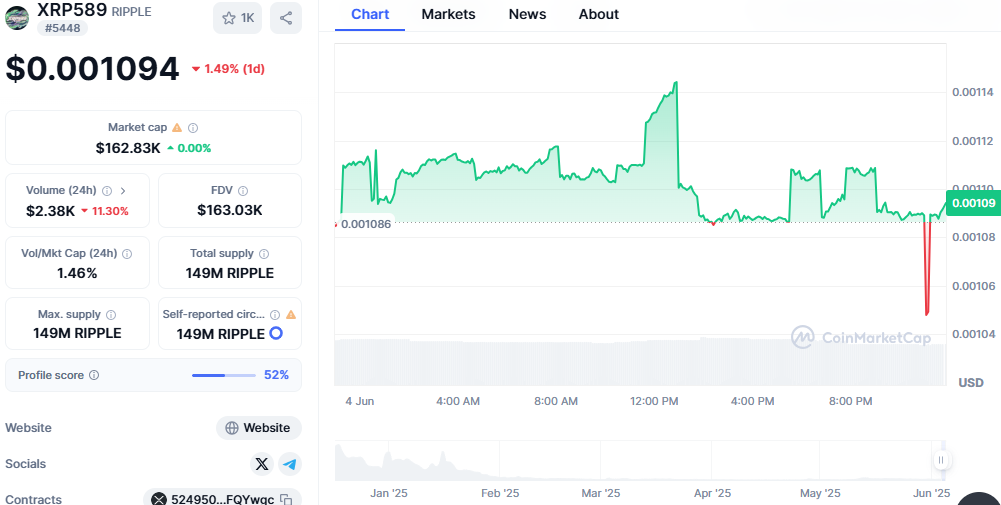Screen dimensions: 1001x505
Task: Click the rank badge #5448
Action: tap(63, 28)
